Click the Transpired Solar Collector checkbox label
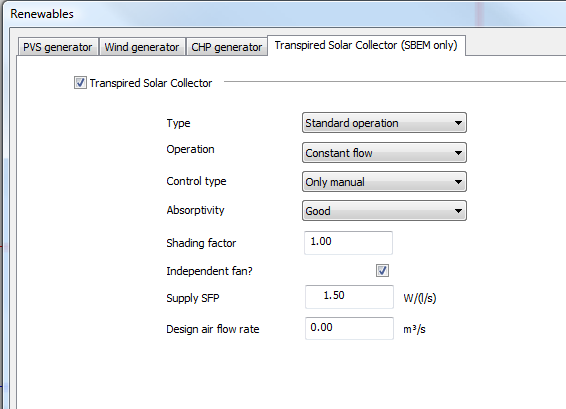566x409 pixels. (x=151, y=83)
